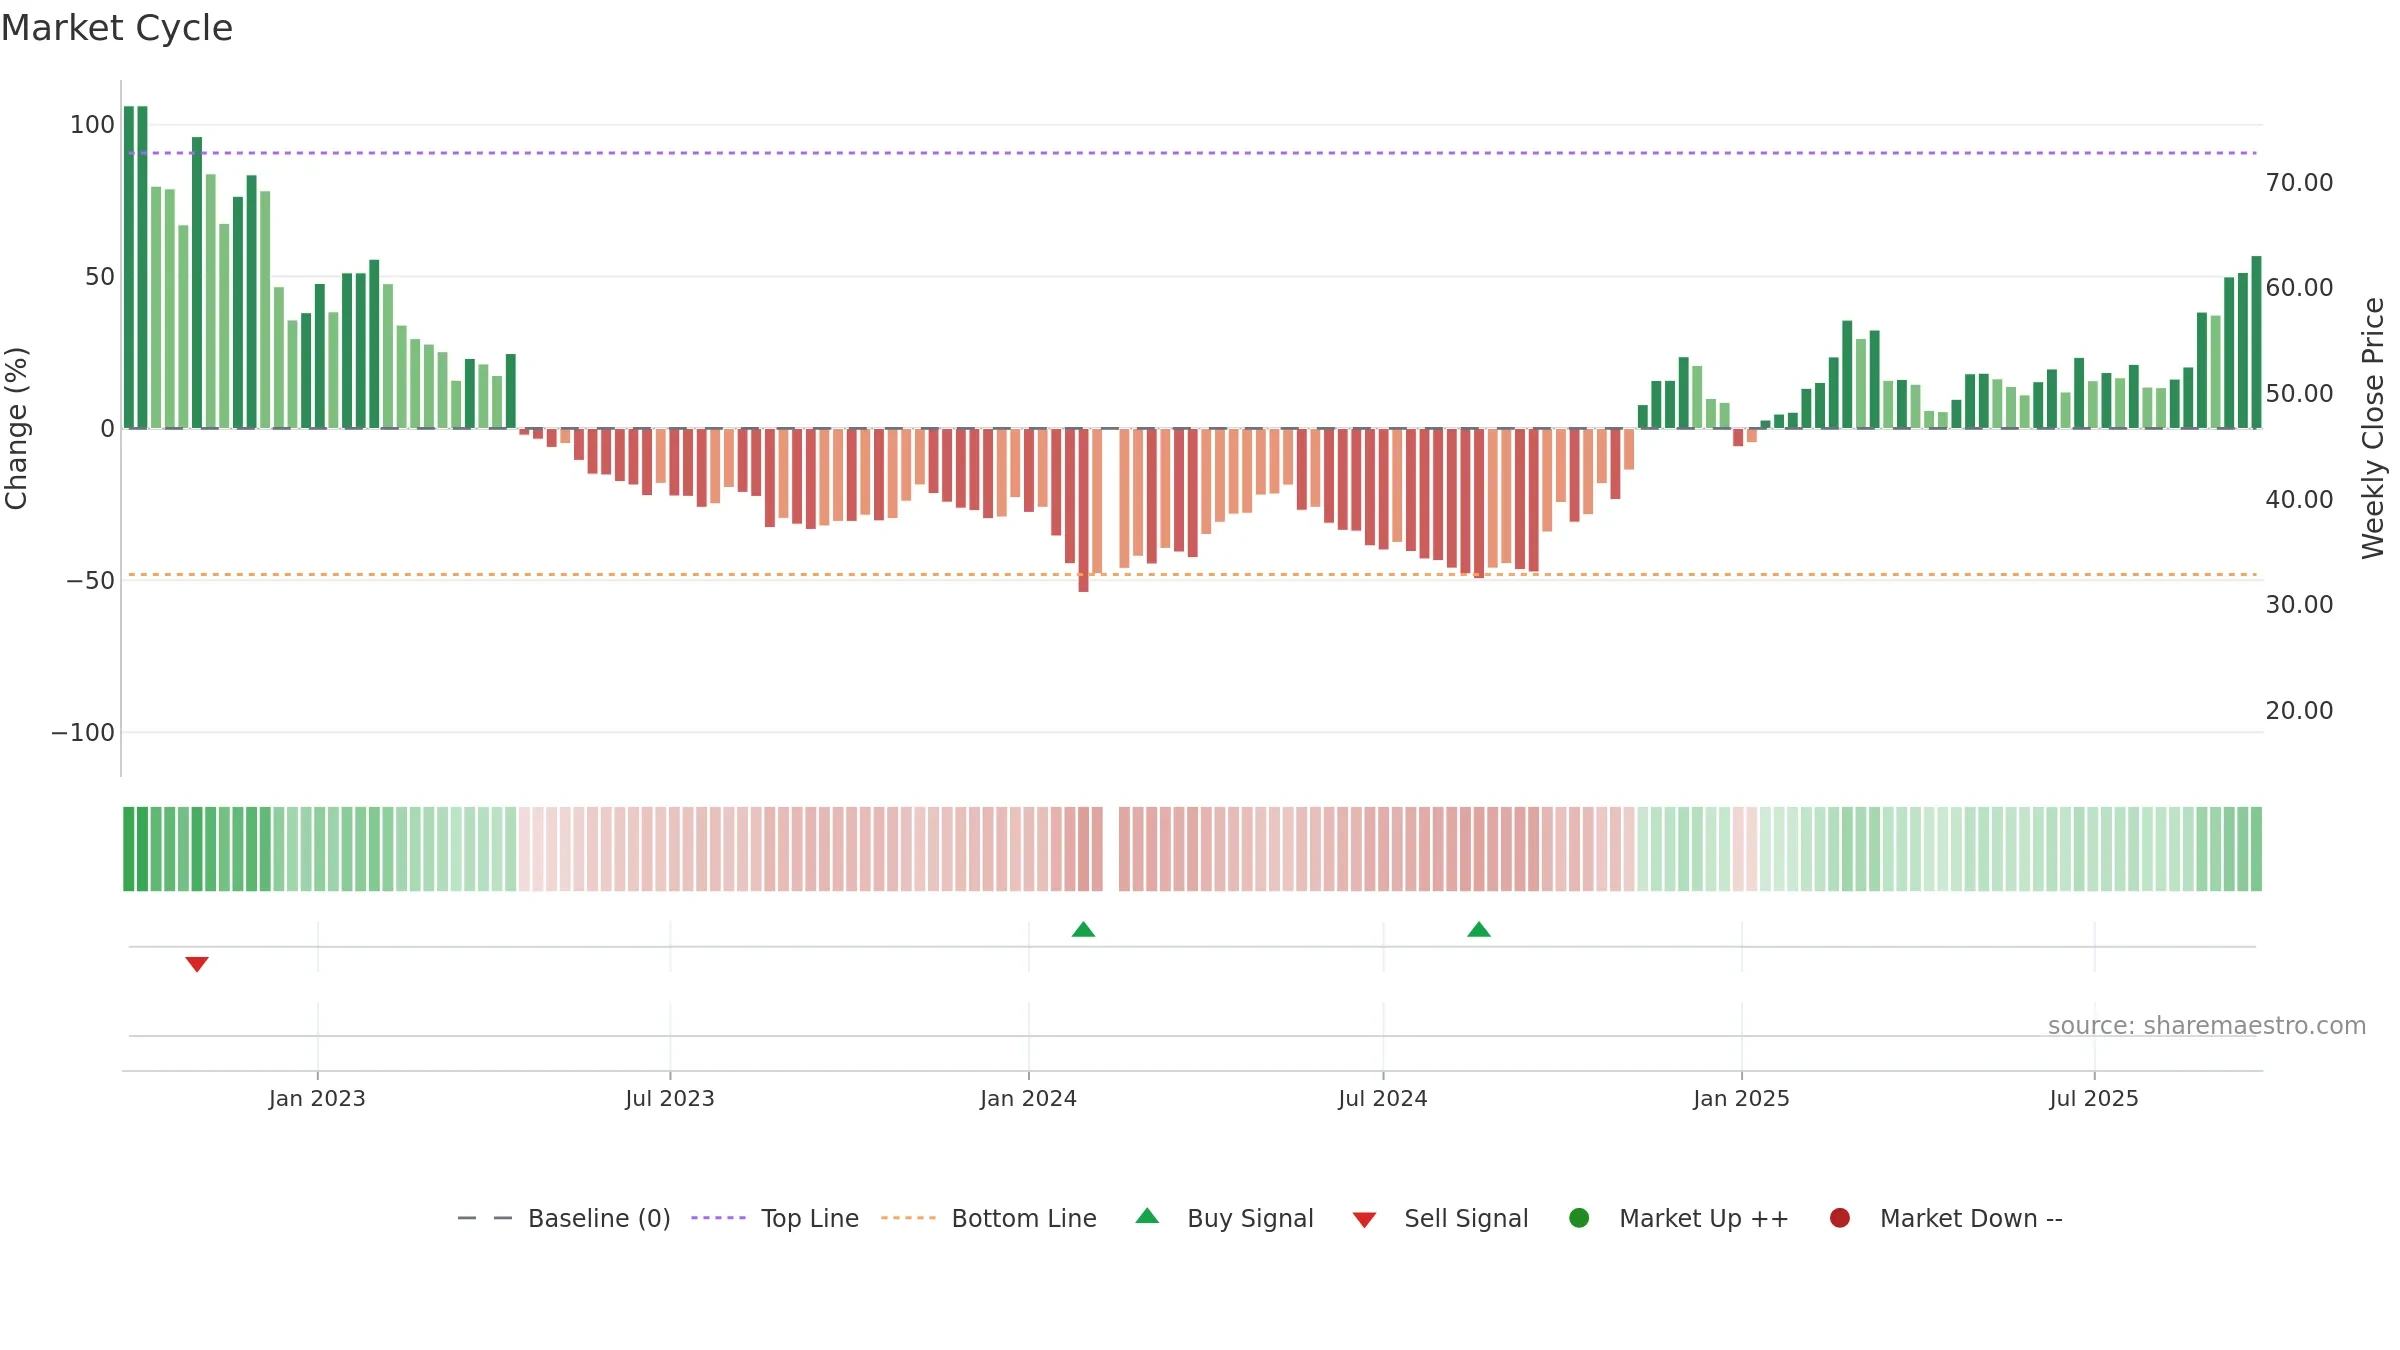The width and height of the screenshot is (2400, 1350).
Task: Click the white gap in the heat strip
Action: pyautogui.click(x=1110, y=849)
